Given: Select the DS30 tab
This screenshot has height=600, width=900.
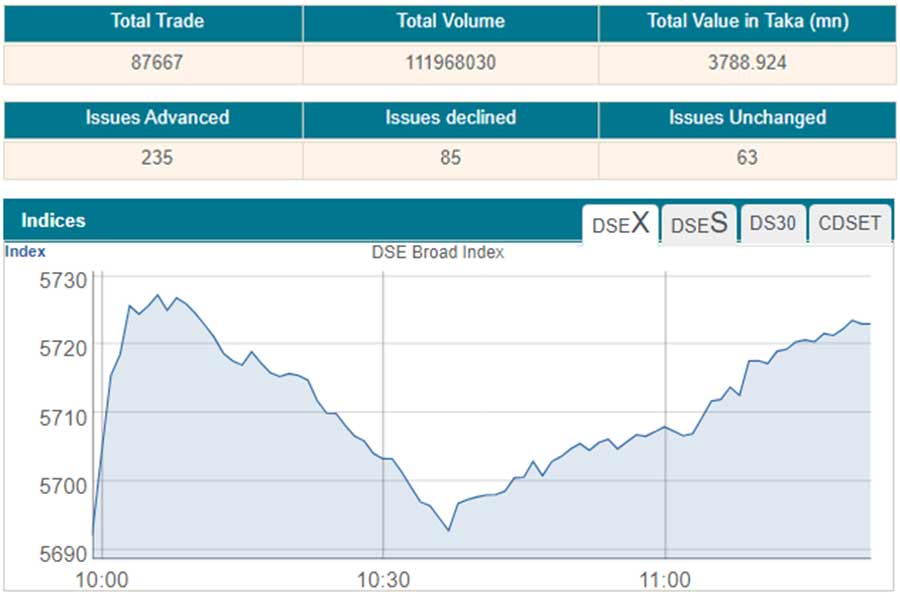Looking at the screenshot, I should click(x=773, y=224).
